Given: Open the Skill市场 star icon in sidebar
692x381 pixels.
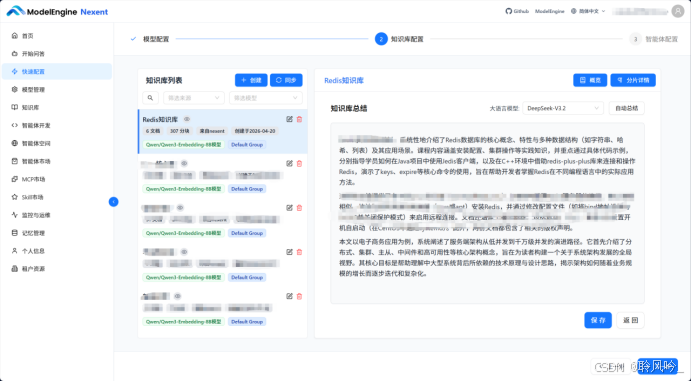Looking at the screenshot, I should 15,197.
